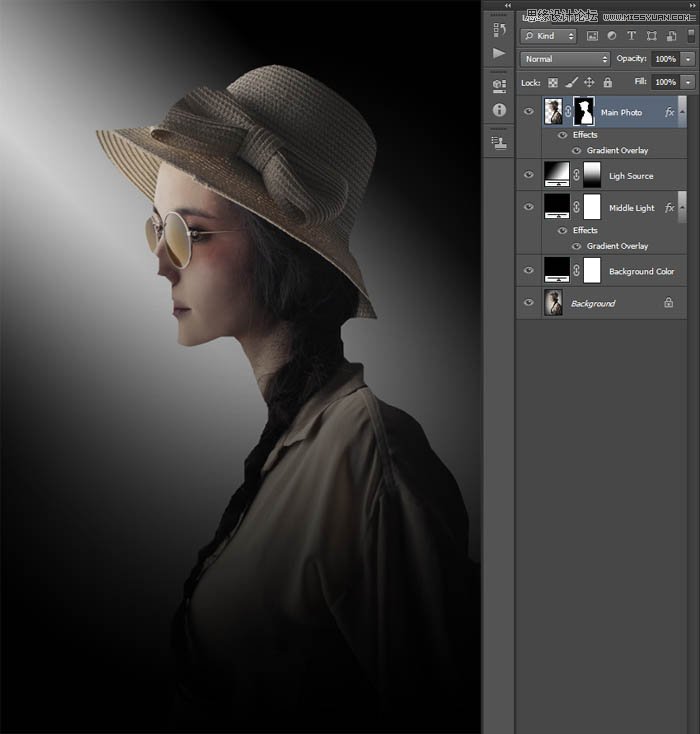Open the Kind filter type dropdown

coord(547,35)
